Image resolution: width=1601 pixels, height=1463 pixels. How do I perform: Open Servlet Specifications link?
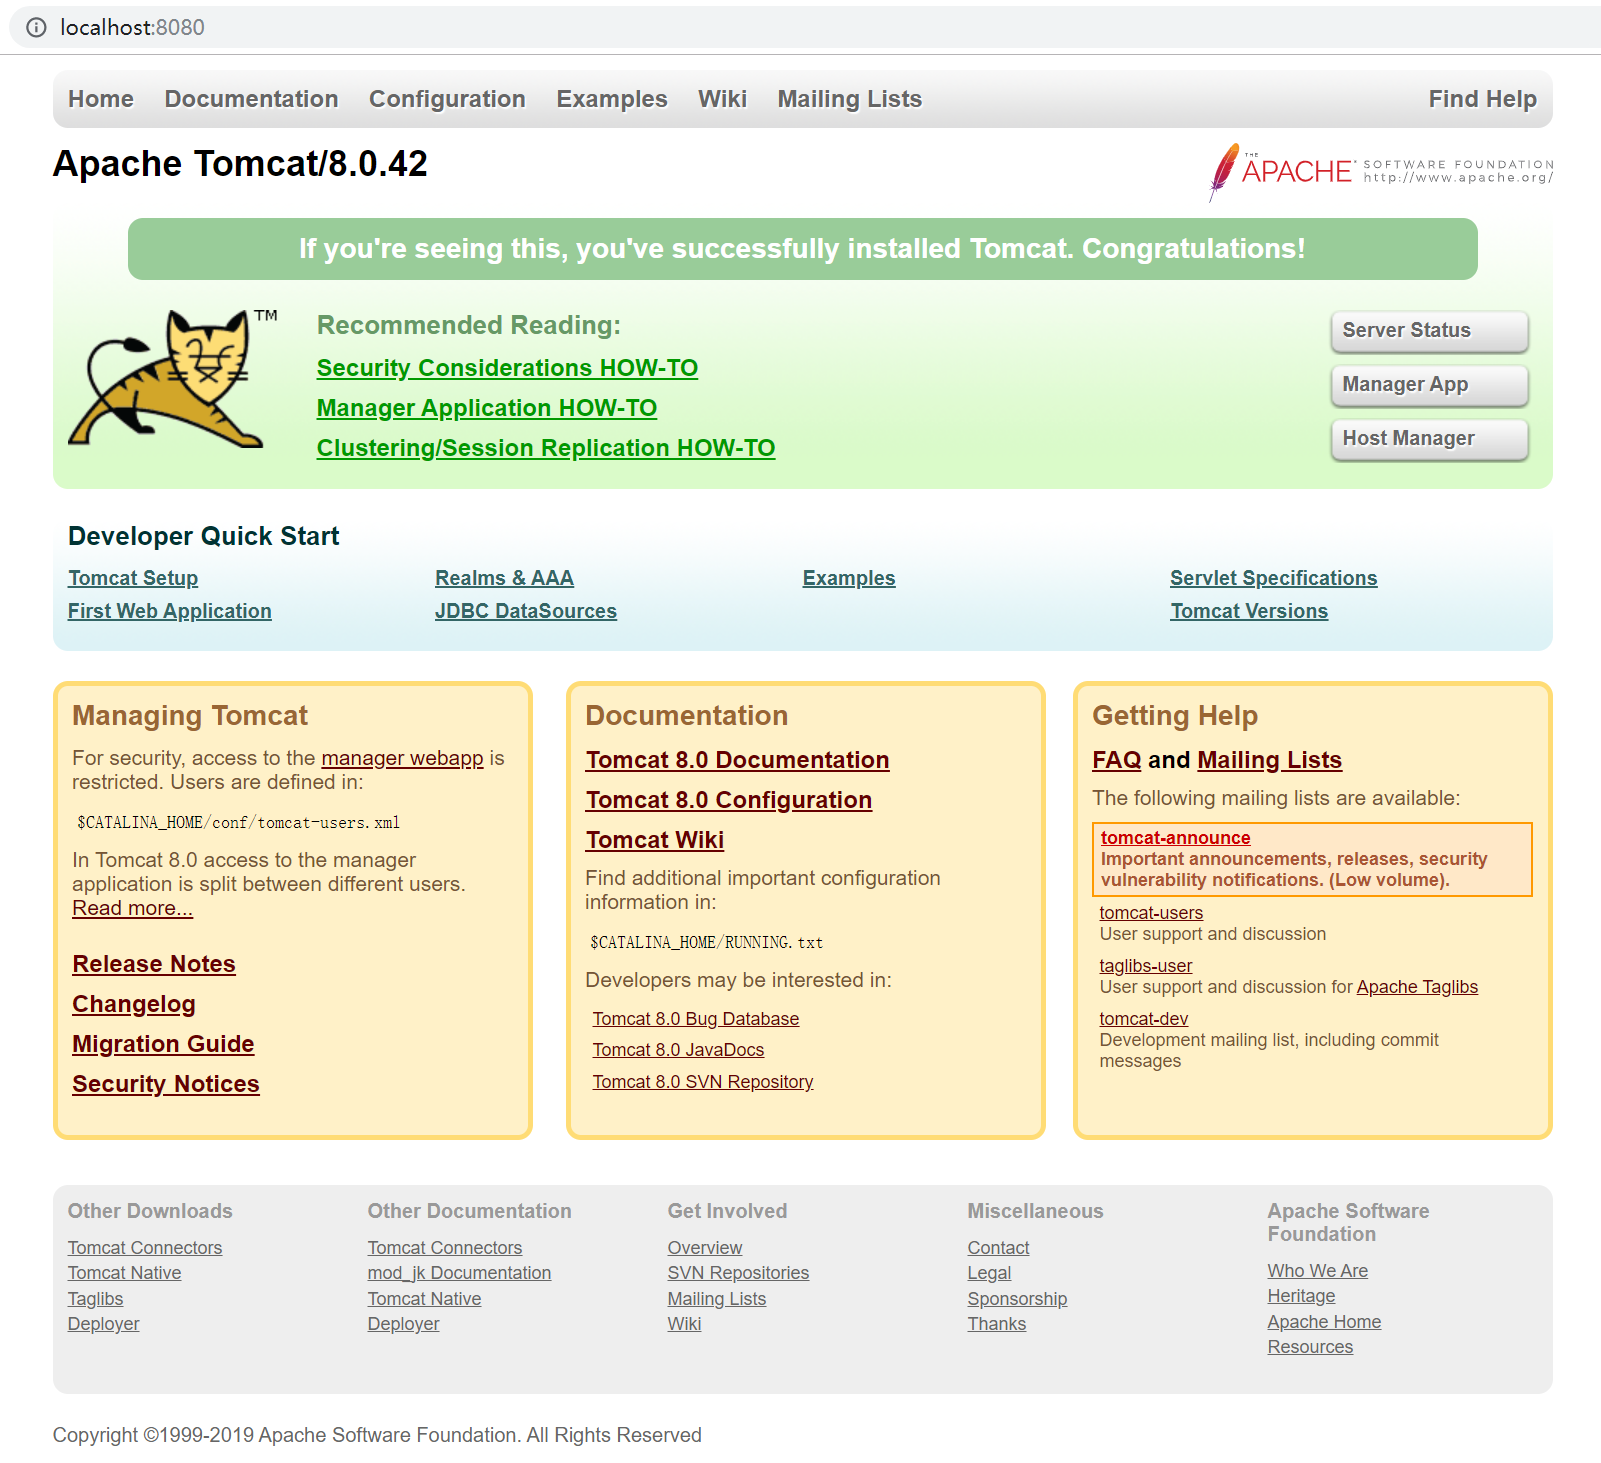click(1274, 578)
